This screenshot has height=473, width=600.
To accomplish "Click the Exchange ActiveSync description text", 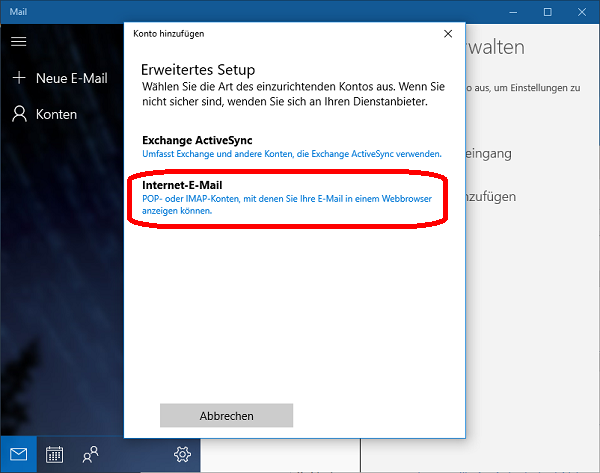I will pos(292,154).
